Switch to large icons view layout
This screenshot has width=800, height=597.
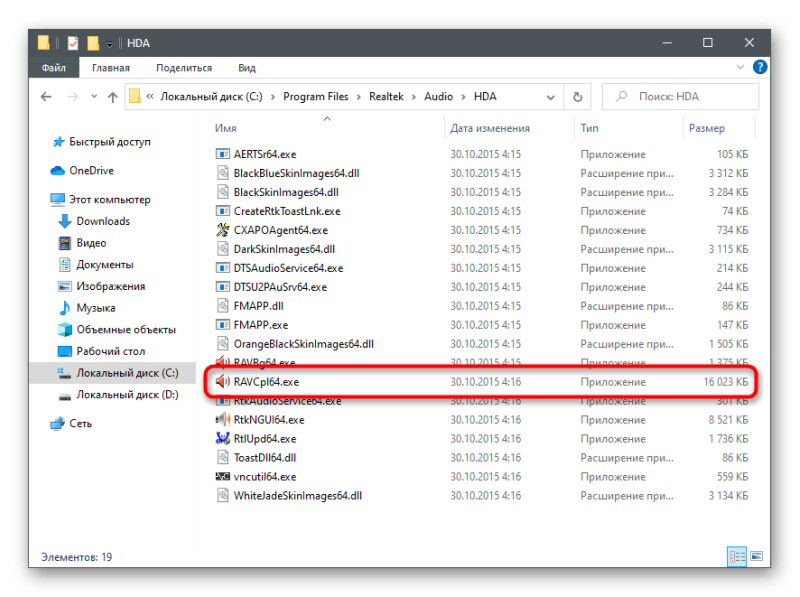pyautogui.click(x=756, y=556)
